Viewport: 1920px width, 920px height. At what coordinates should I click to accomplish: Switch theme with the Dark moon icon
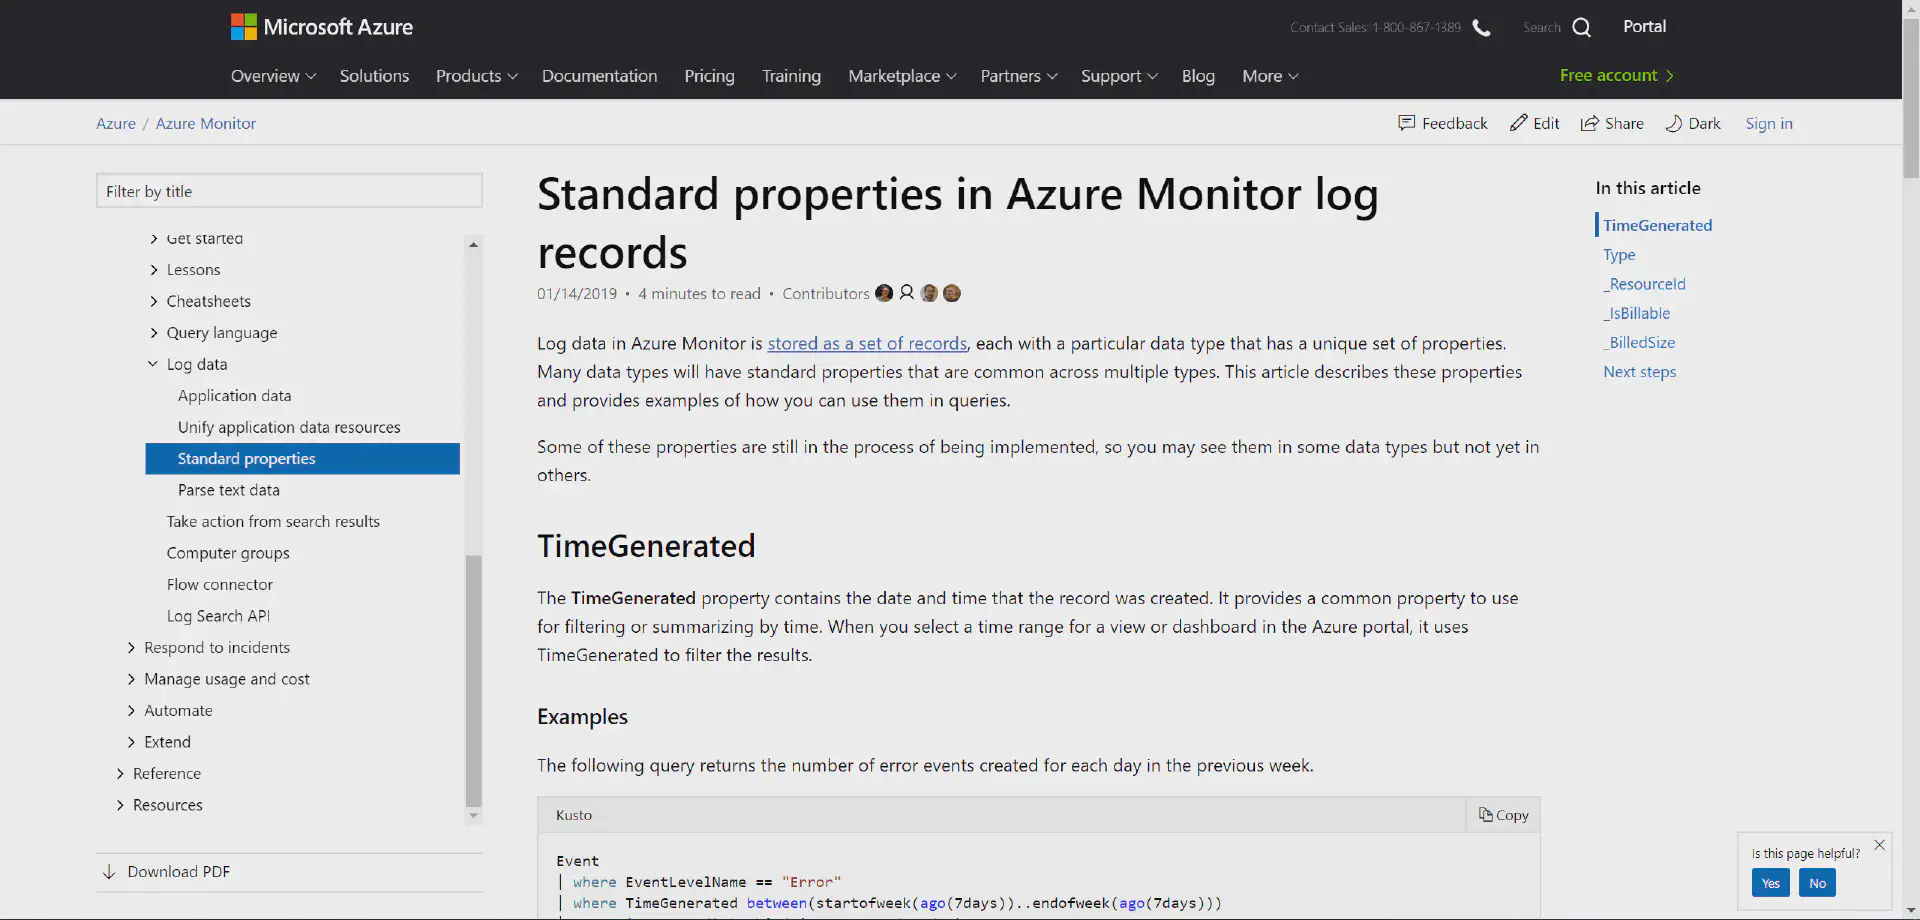pyautogui.click(x=1673, y=123)
